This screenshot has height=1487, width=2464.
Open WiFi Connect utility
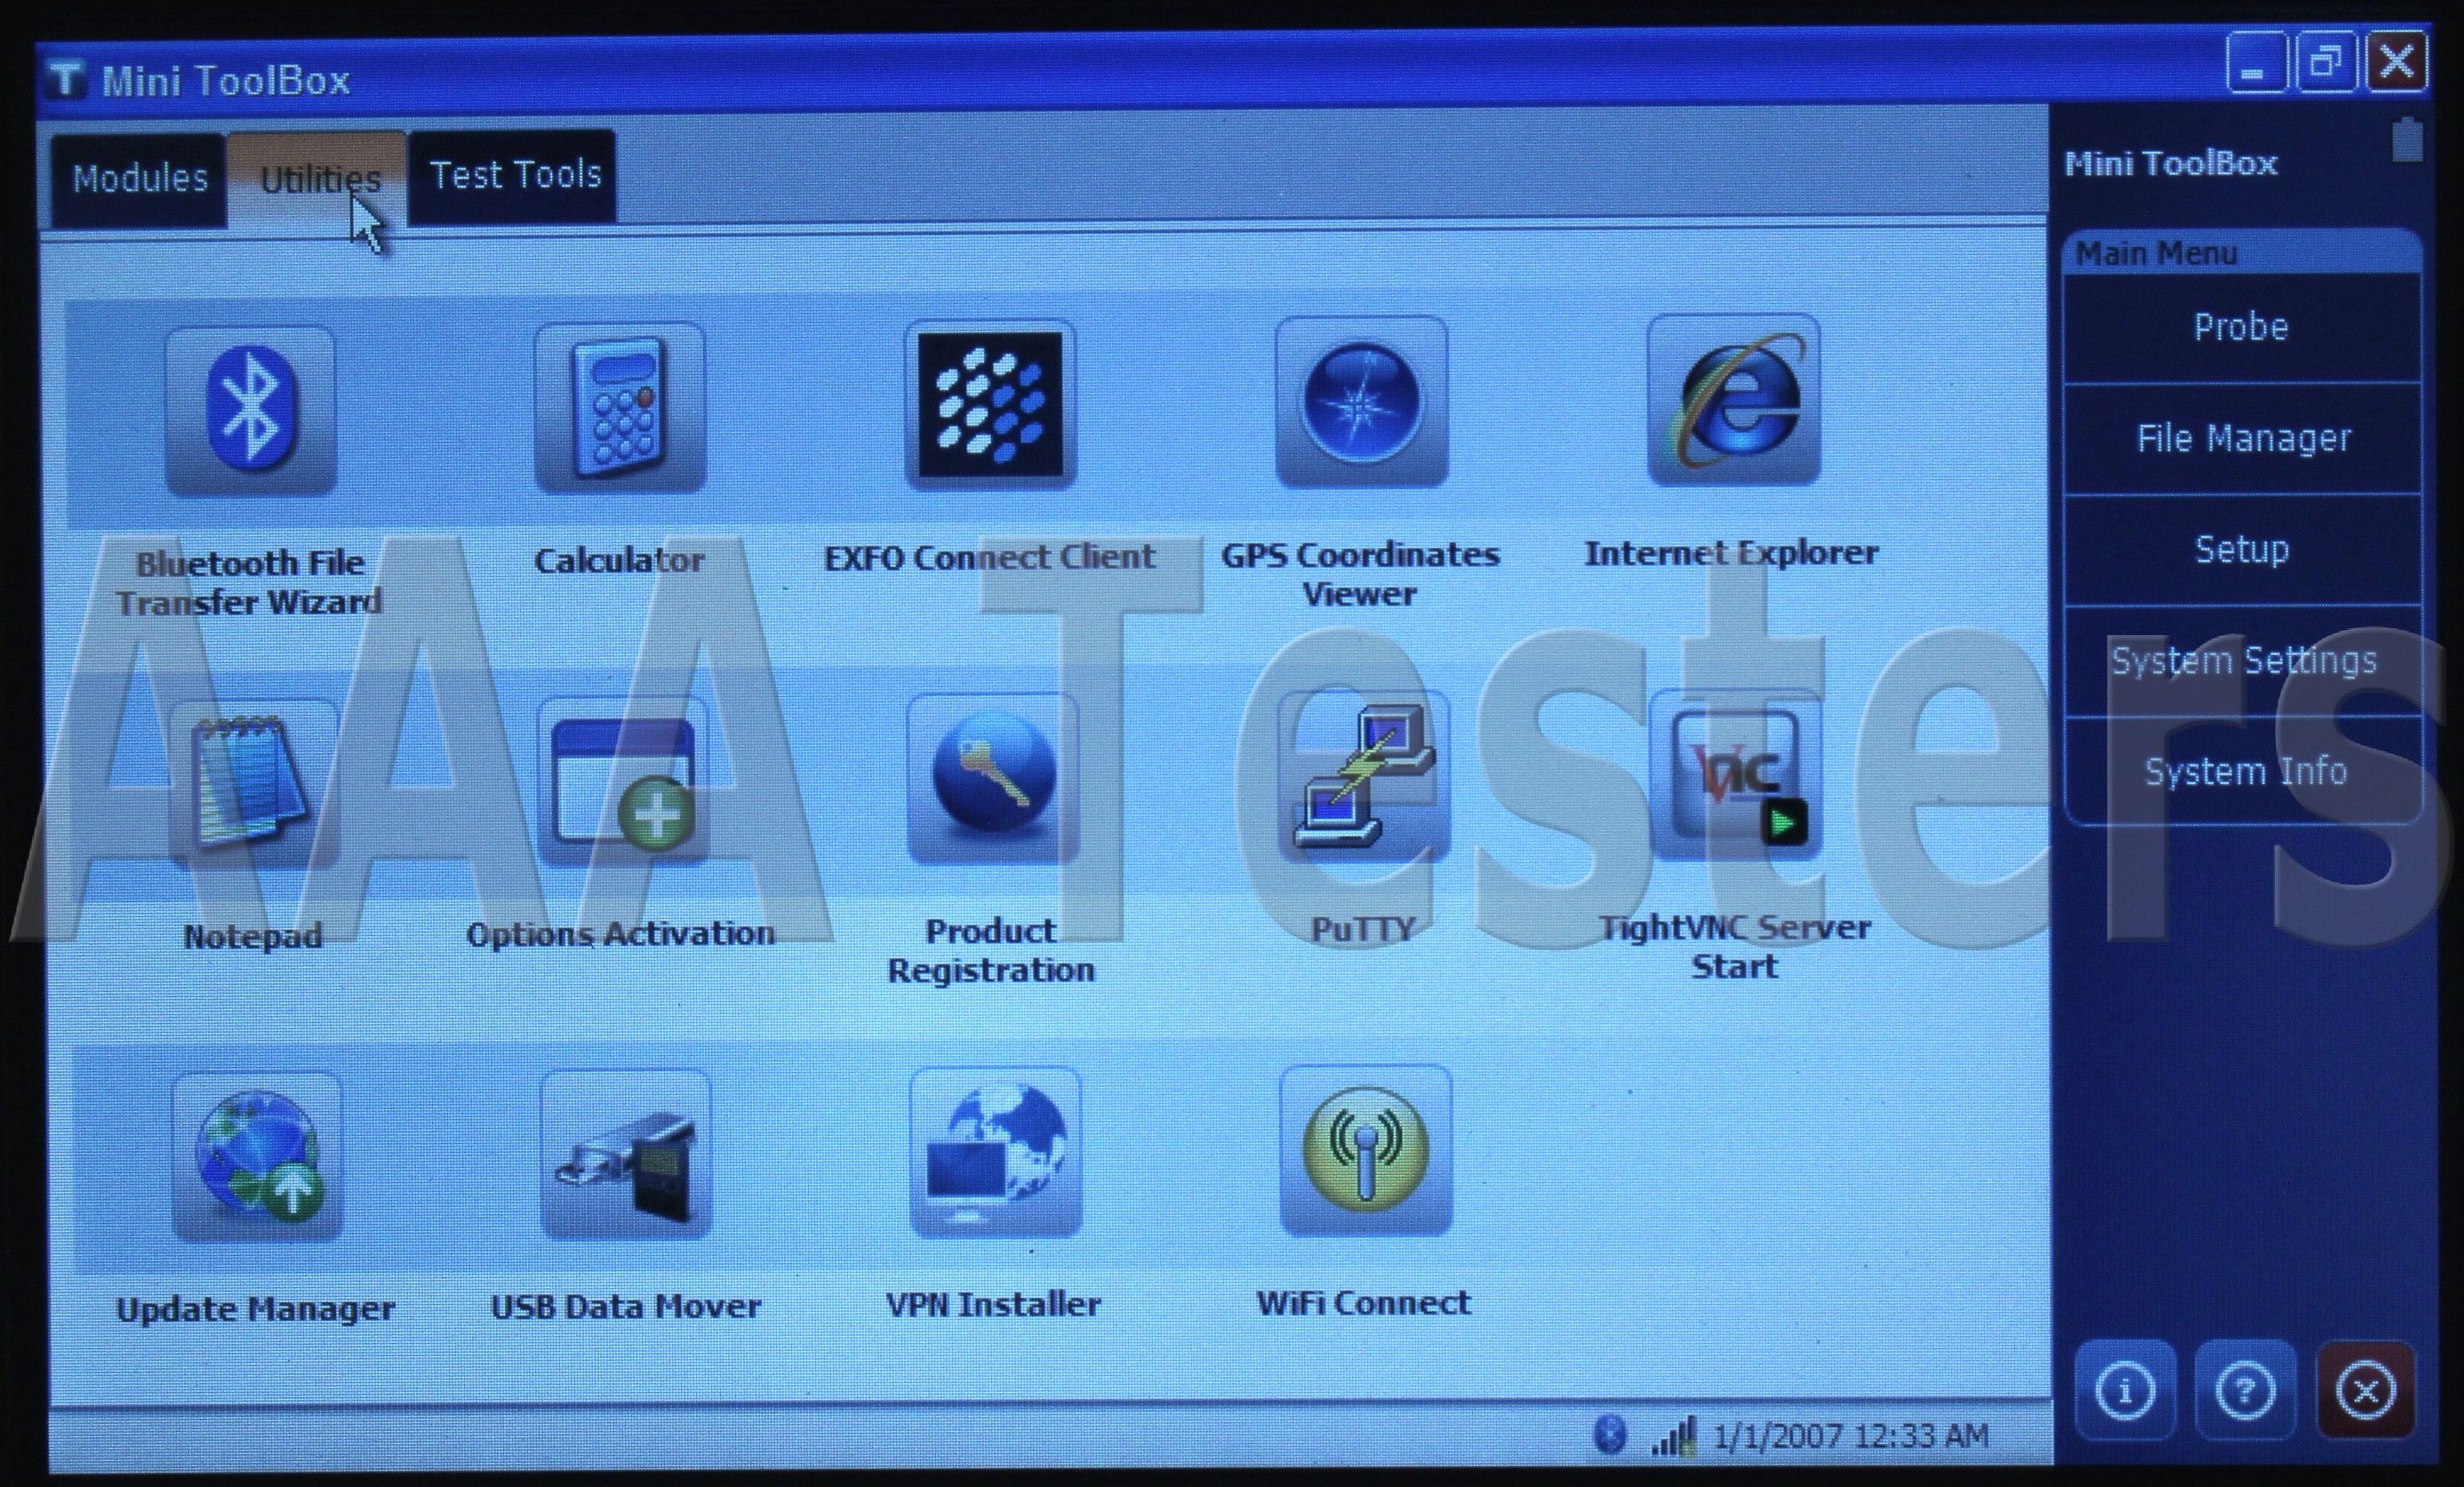pyautogui.click(x=1365, y=1150)
